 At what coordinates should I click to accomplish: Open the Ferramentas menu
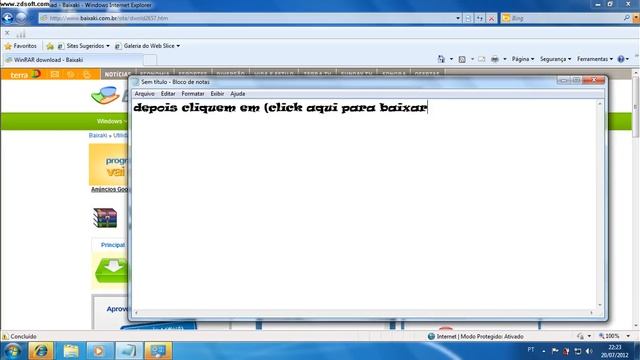pyautogui.click(x=595, y=59)
